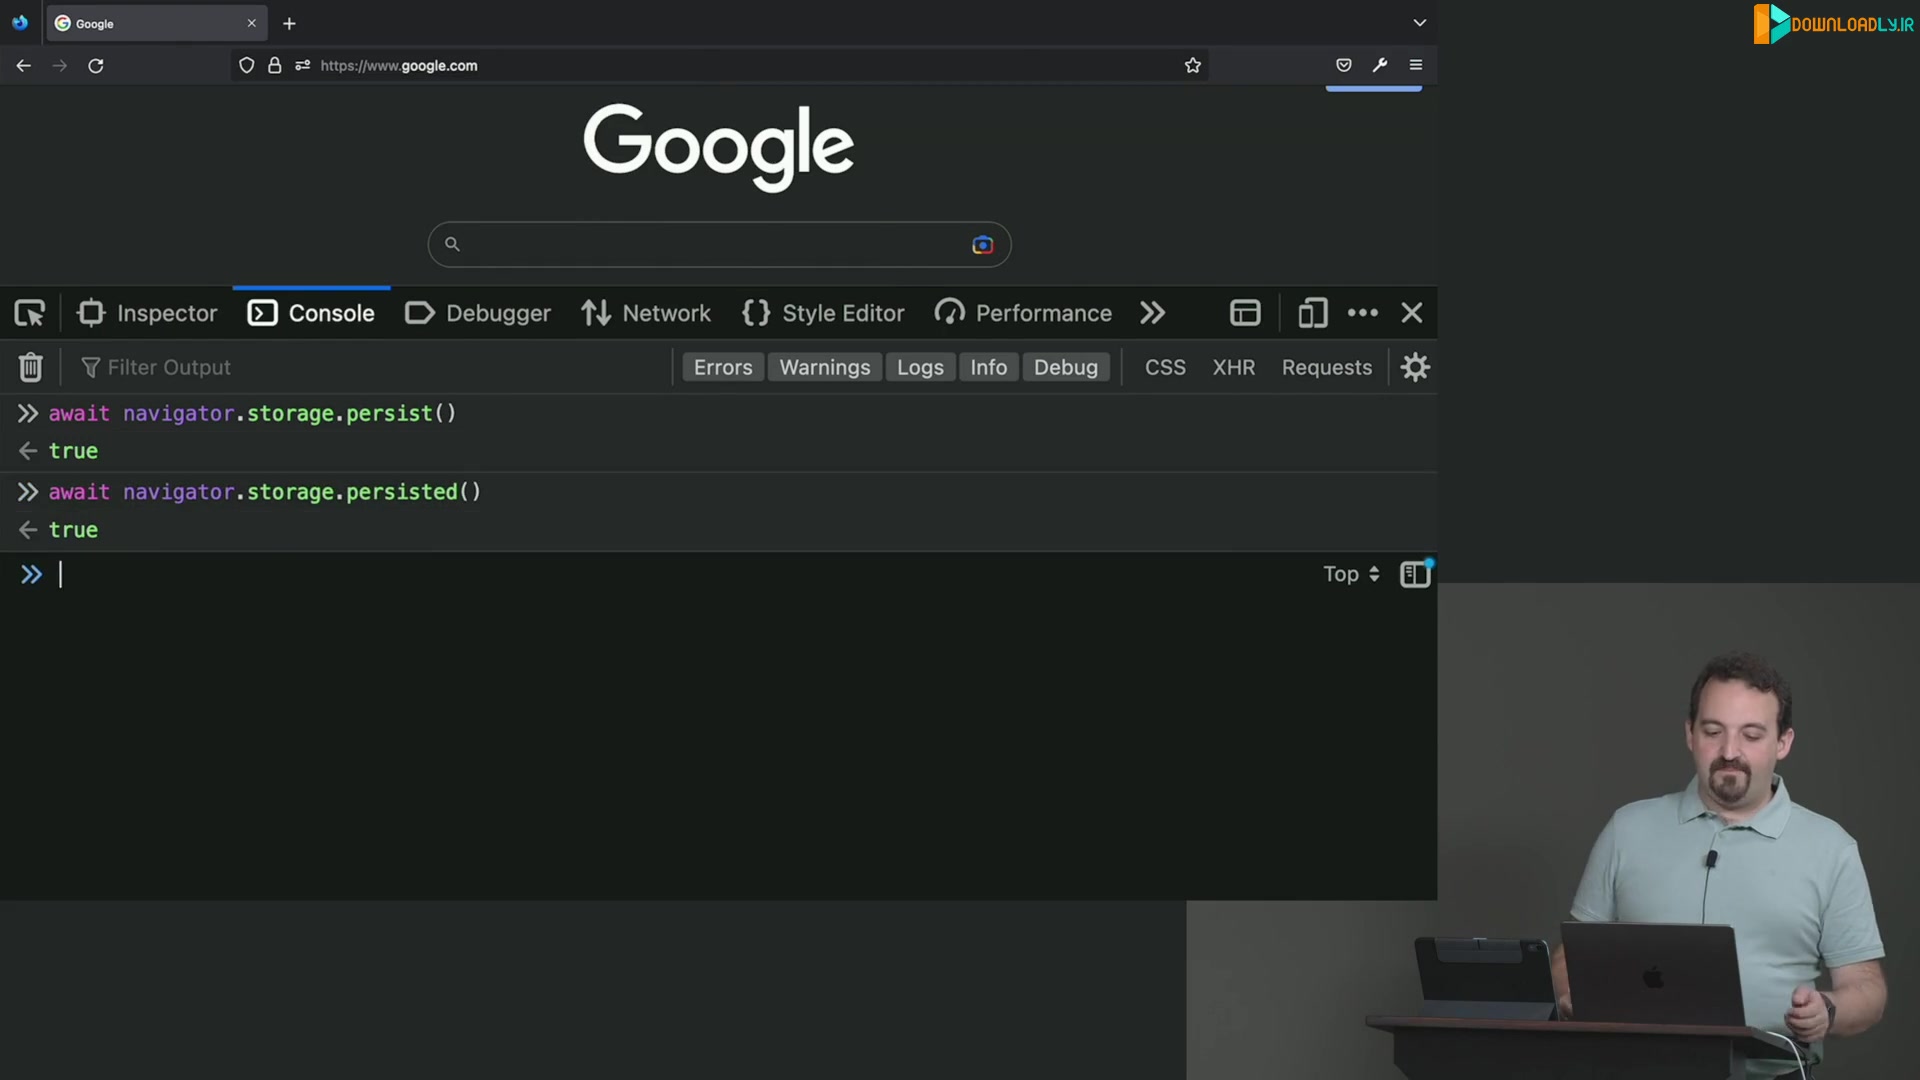Toggle the multiline console editor icon
The image size is (1920, 1080).
pos(1414,574)
